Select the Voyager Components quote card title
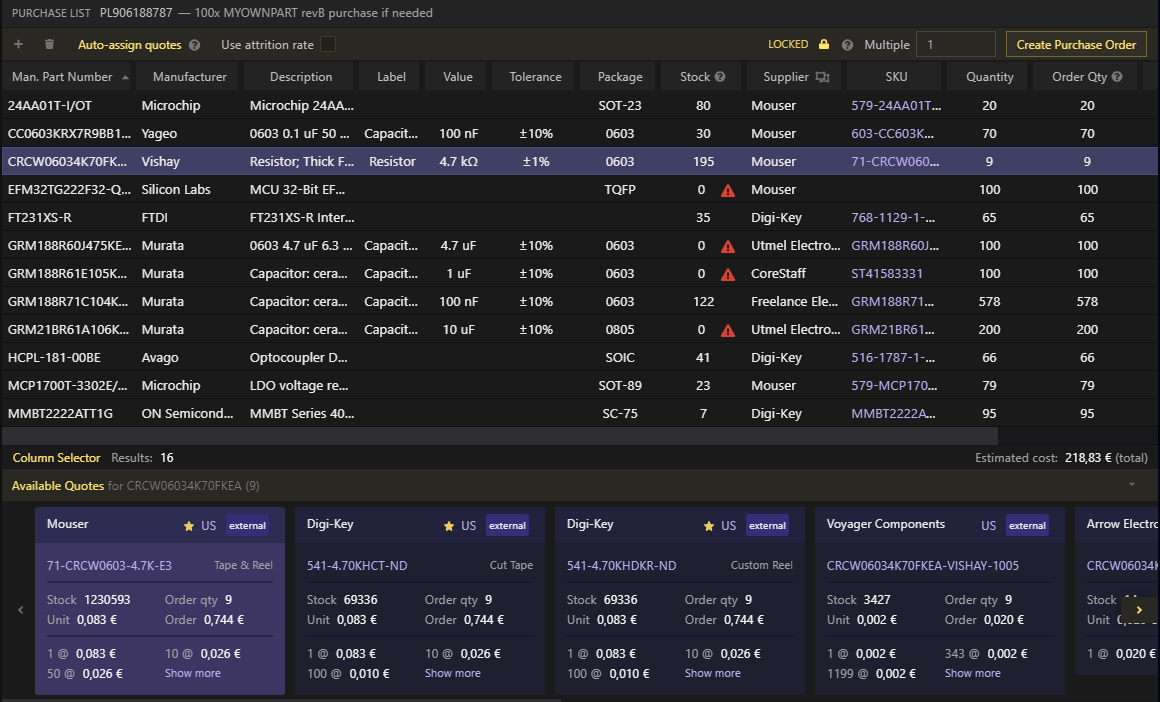1160x702 pixels. coord(886,524)
